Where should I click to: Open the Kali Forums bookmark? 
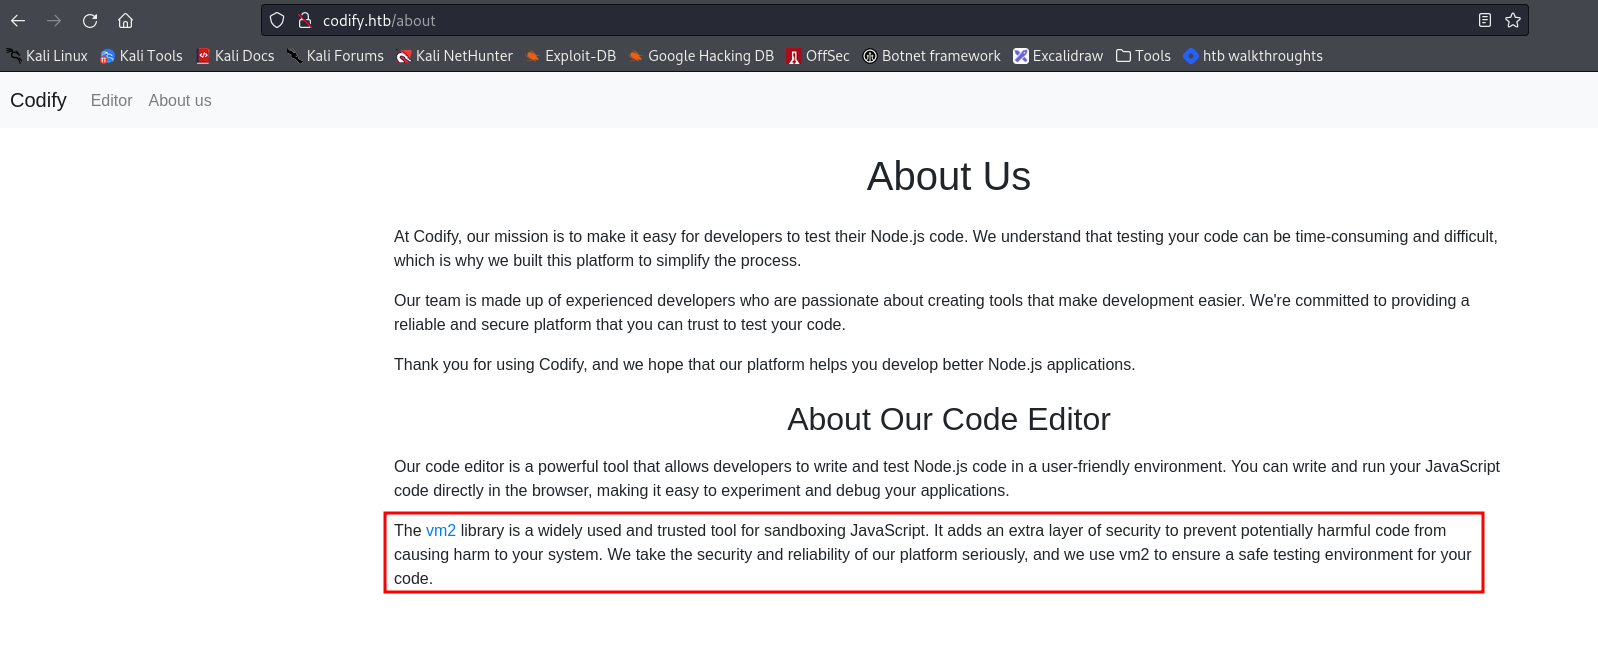pos(335,56)
